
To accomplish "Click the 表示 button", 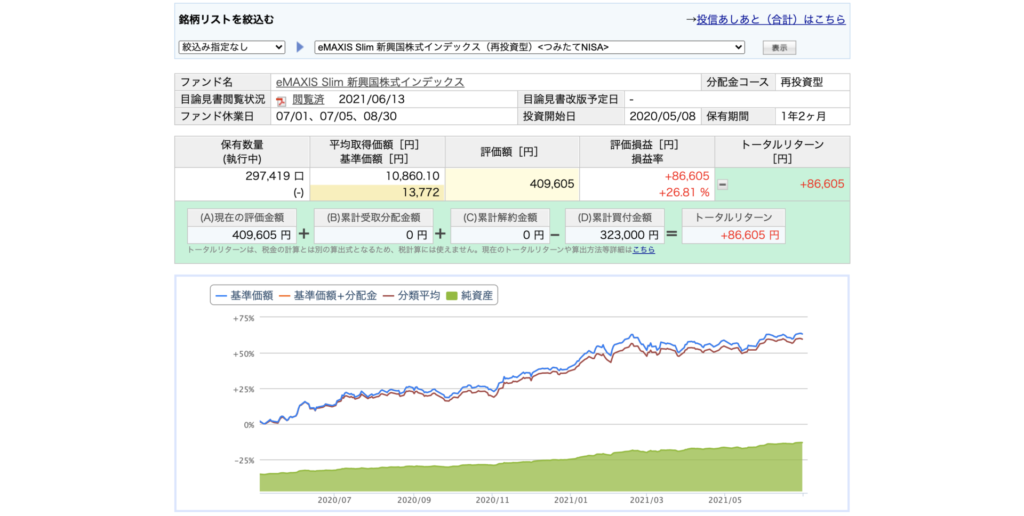I will coord(779,48).
